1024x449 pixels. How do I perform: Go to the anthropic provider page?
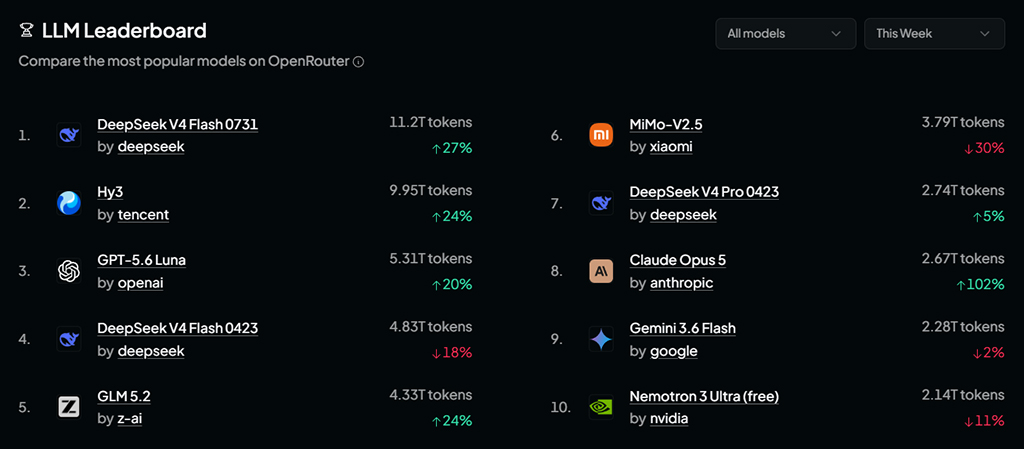(682, 283)
